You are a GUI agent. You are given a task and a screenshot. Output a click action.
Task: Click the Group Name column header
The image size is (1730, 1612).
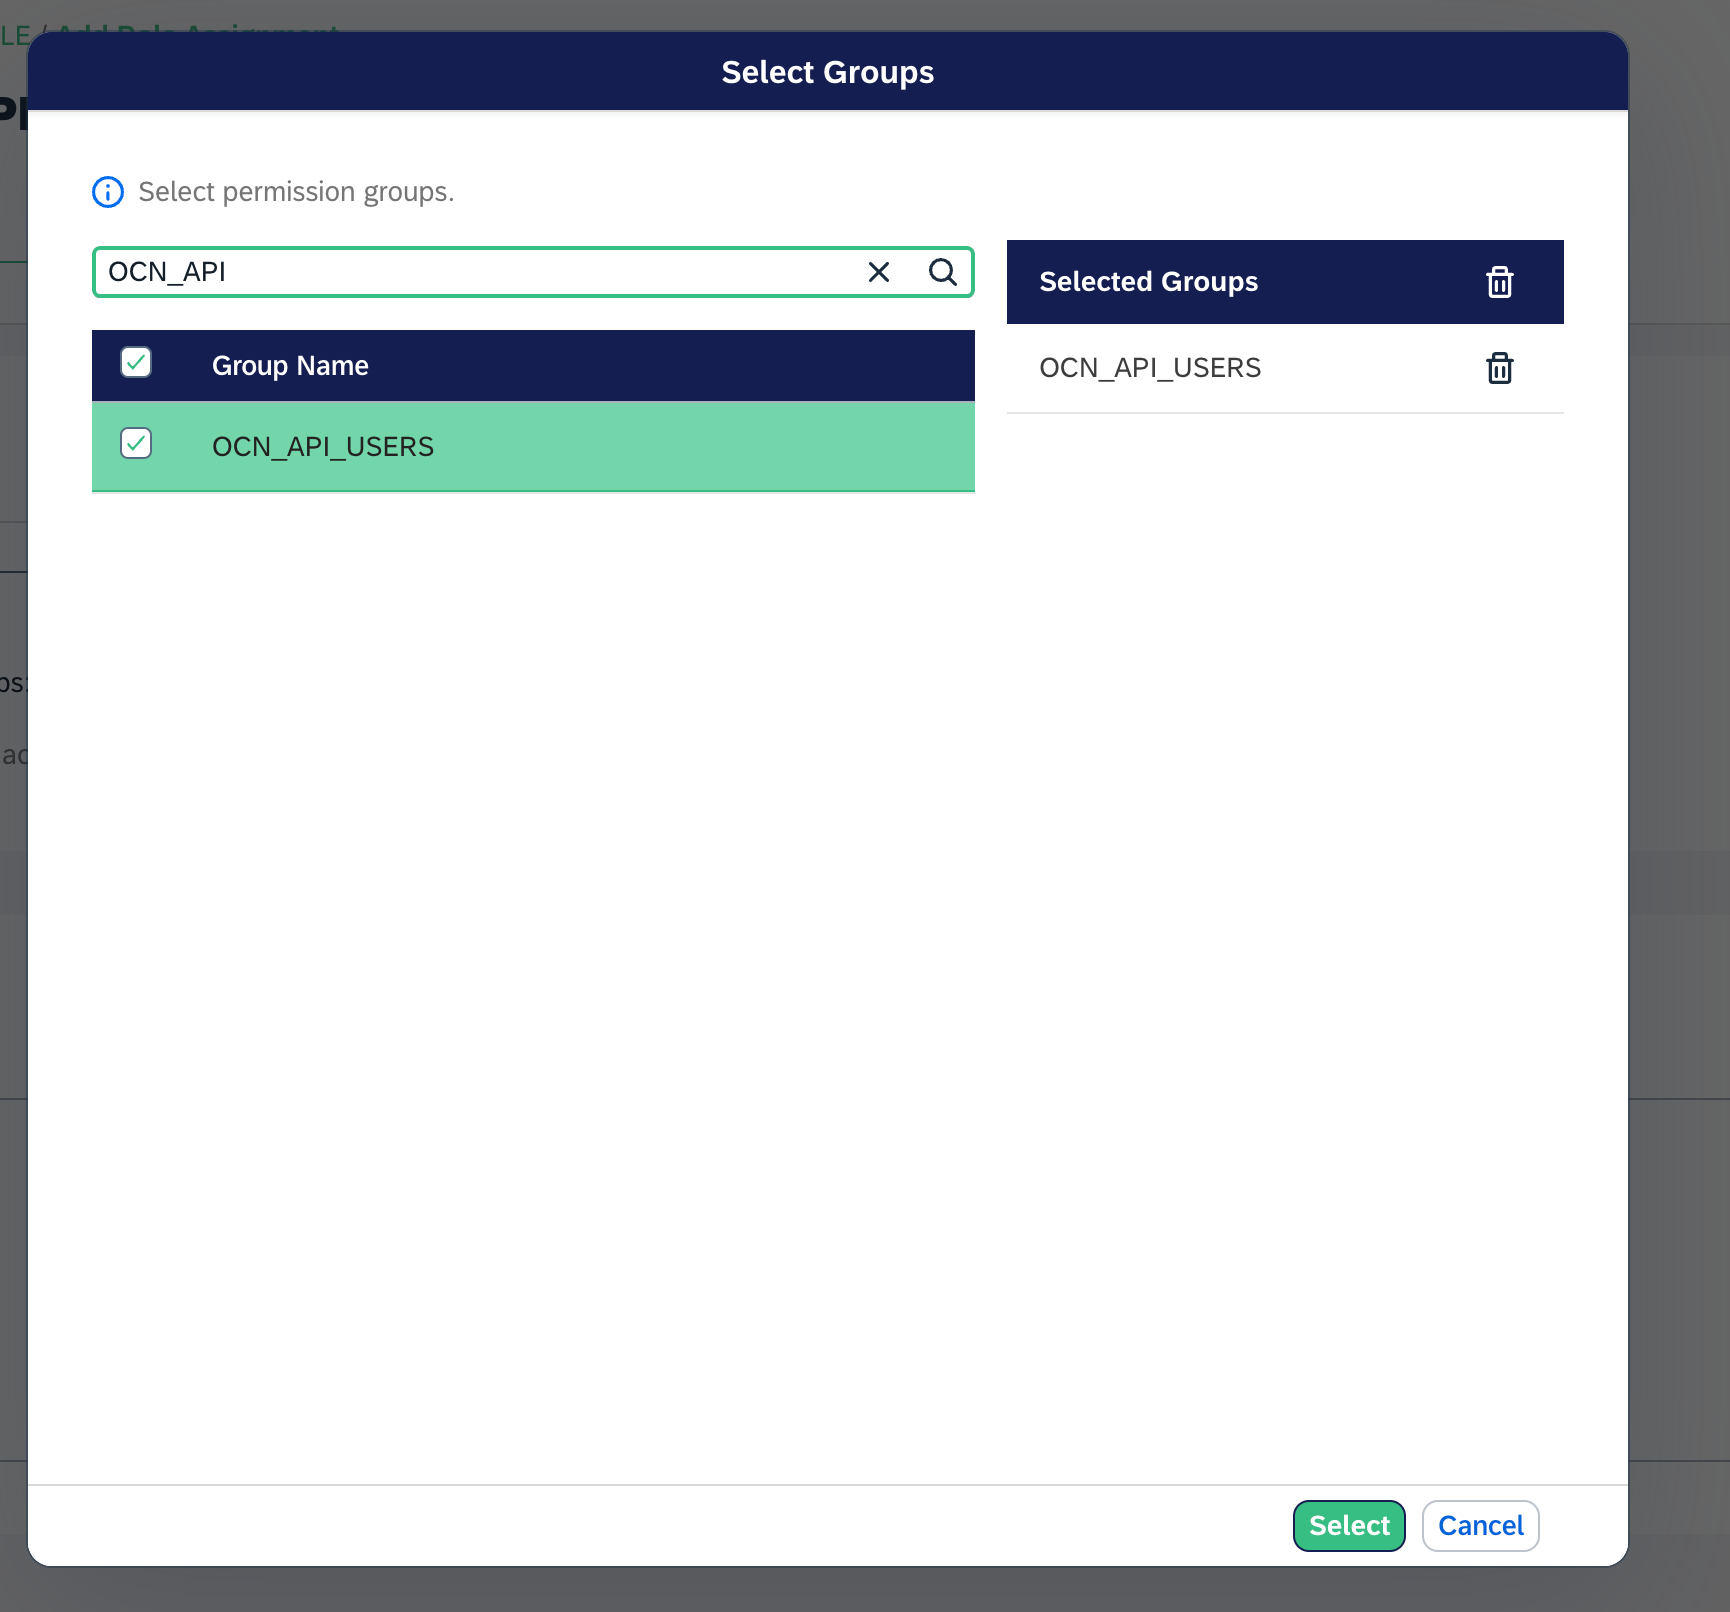coord(290,366)
